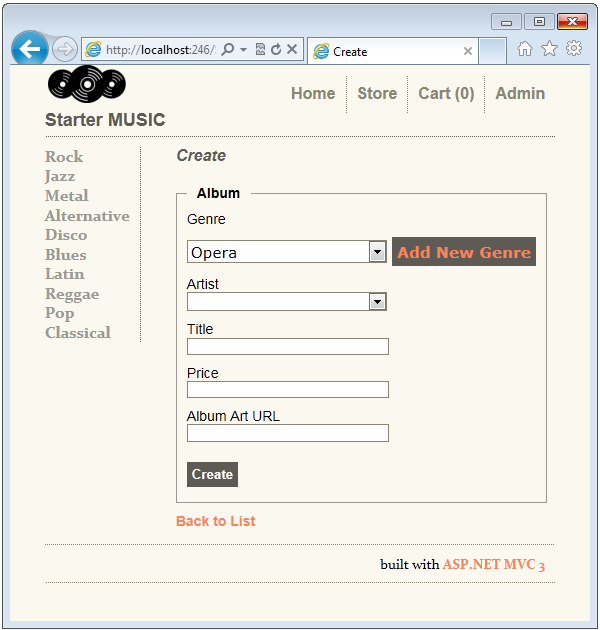
Task: Close the Create browser tab
Action: tap(467, 51)
